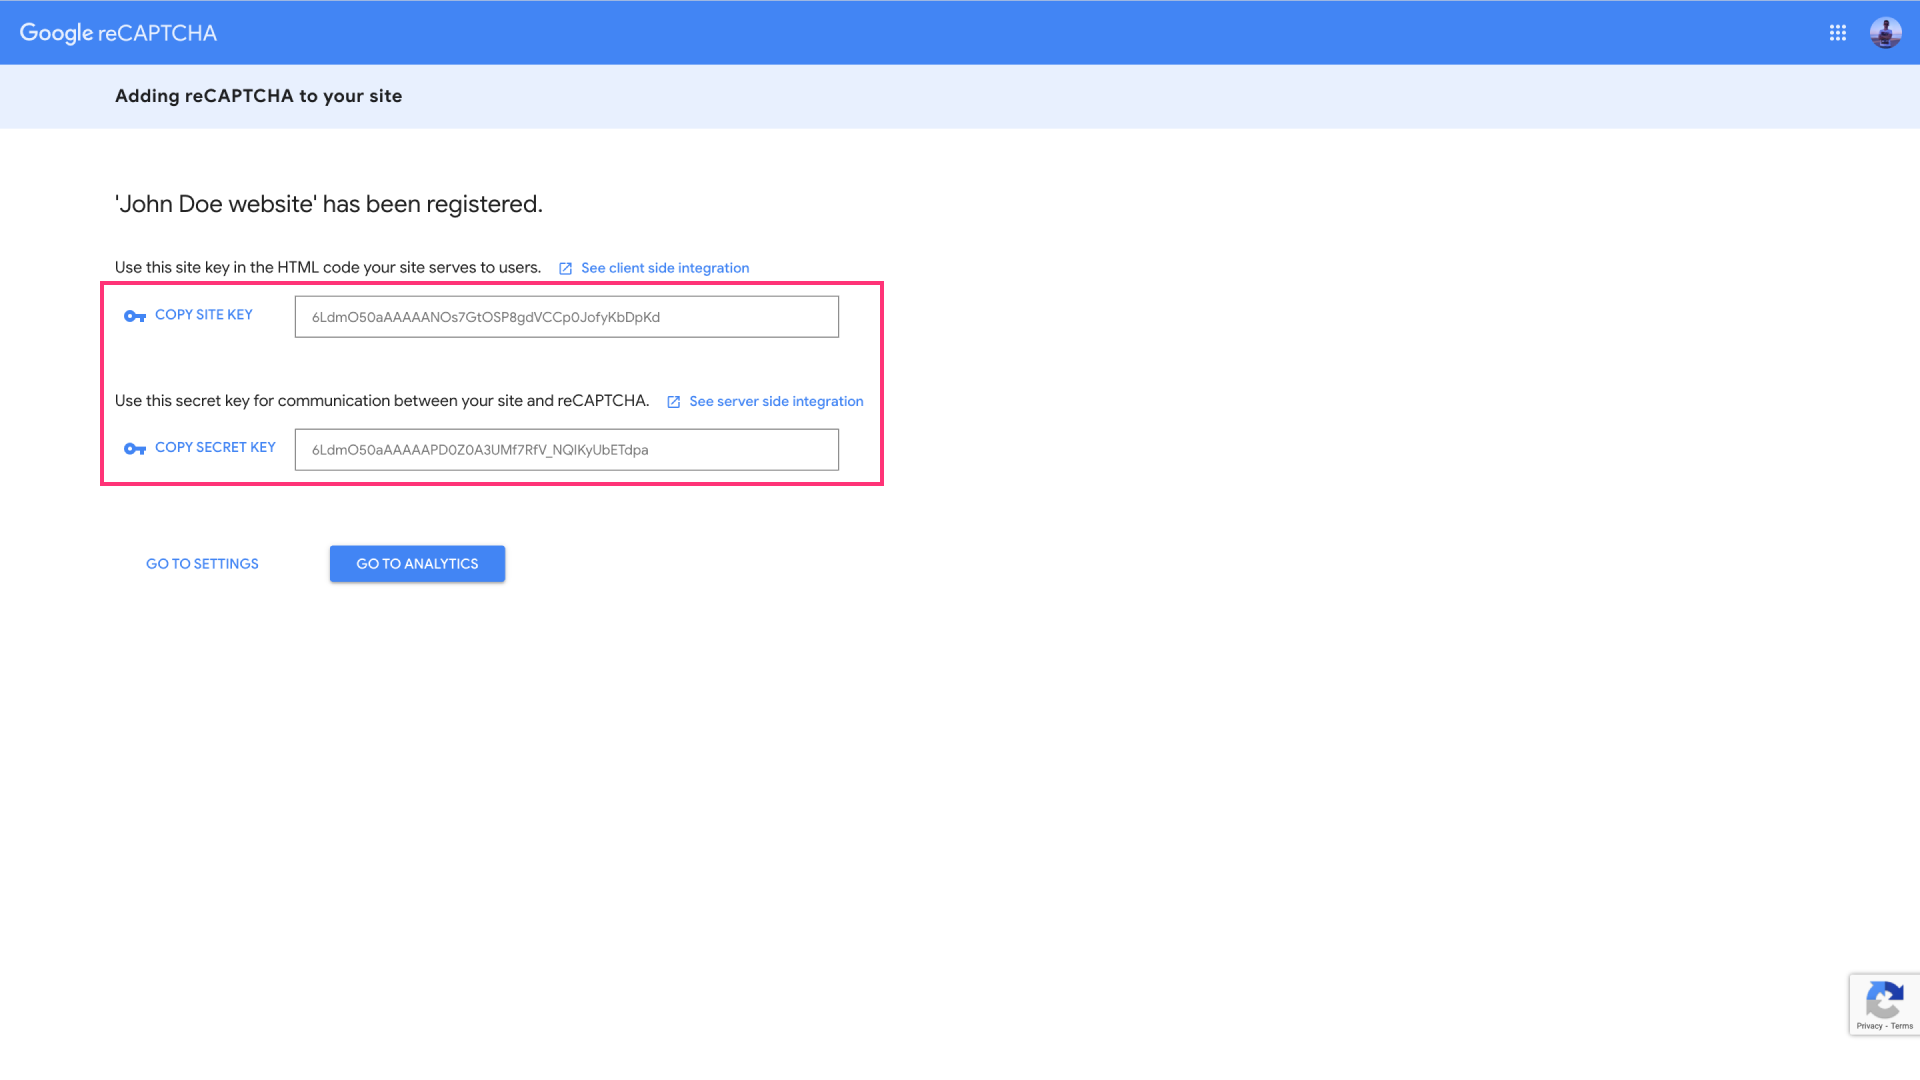Click the key icon beside Copy Site Key

pyautogui.click(x=135, y=316)
